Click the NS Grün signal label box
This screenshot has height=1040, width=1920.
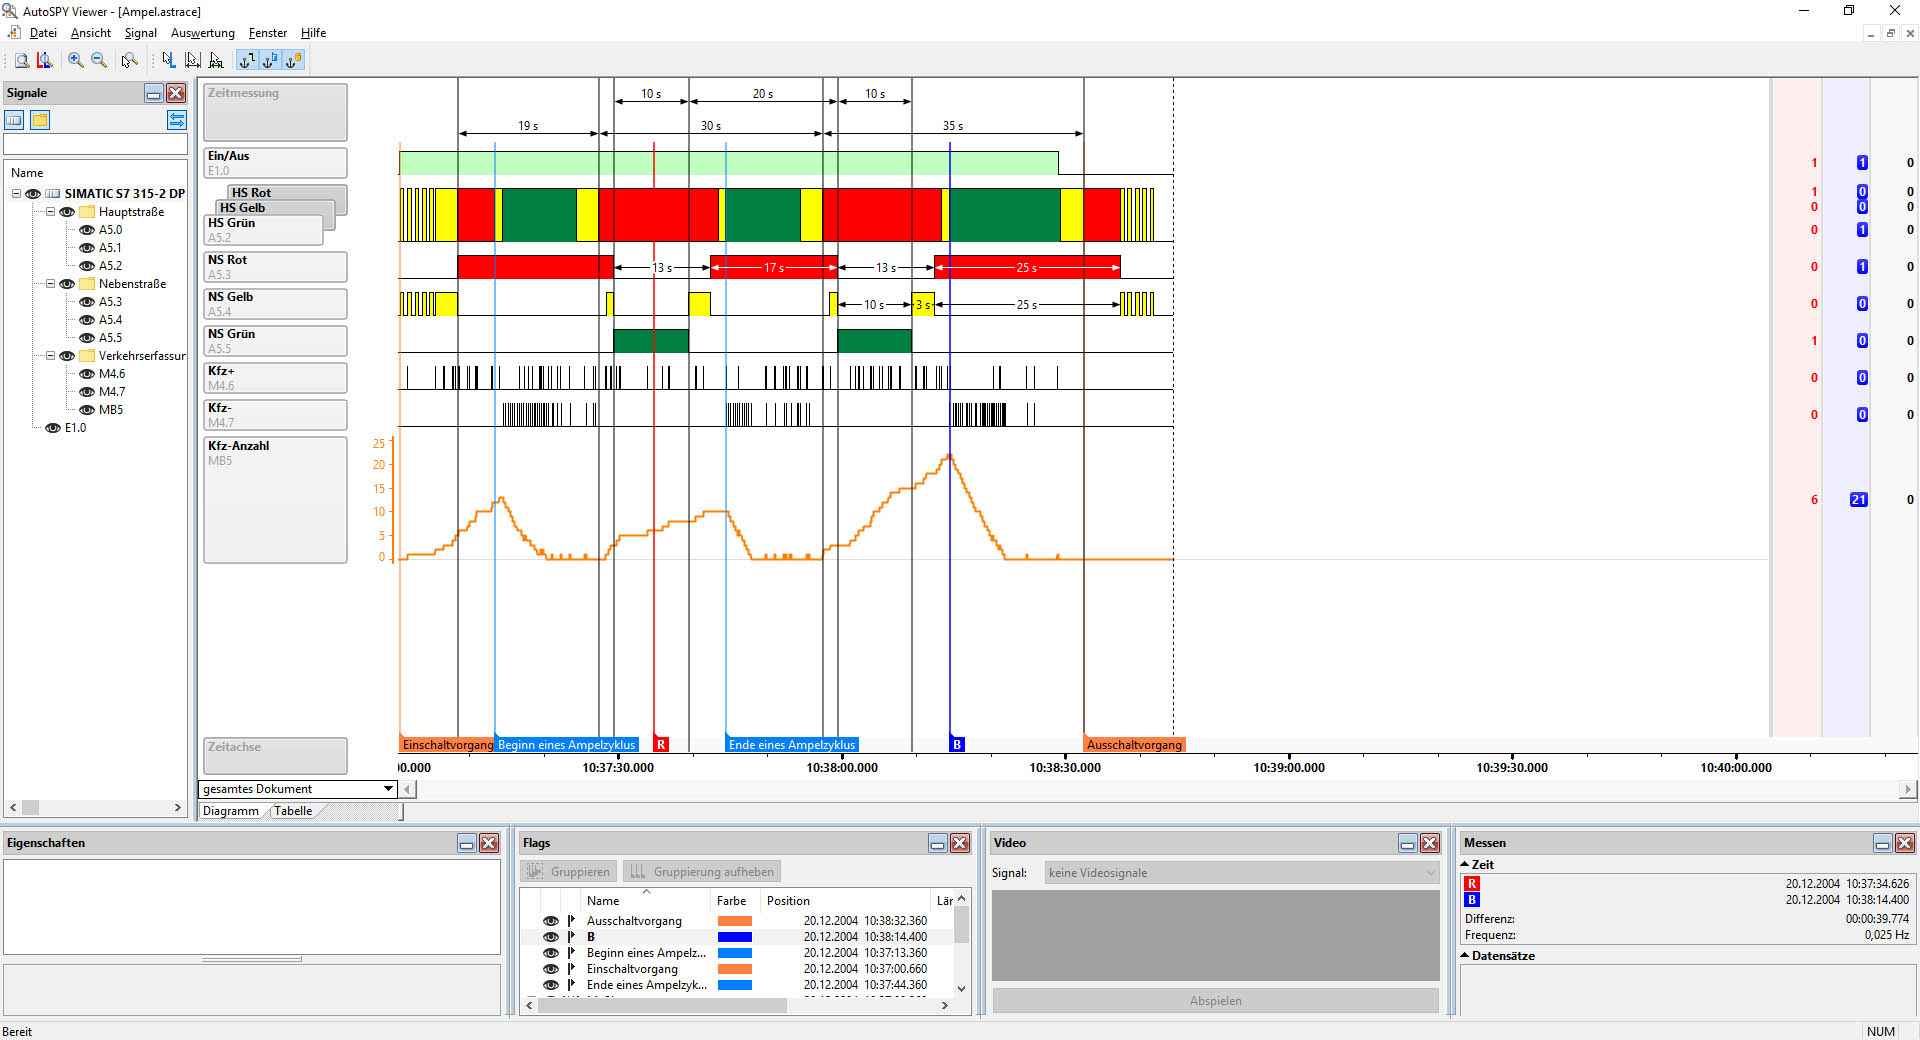tap(275, 341)
